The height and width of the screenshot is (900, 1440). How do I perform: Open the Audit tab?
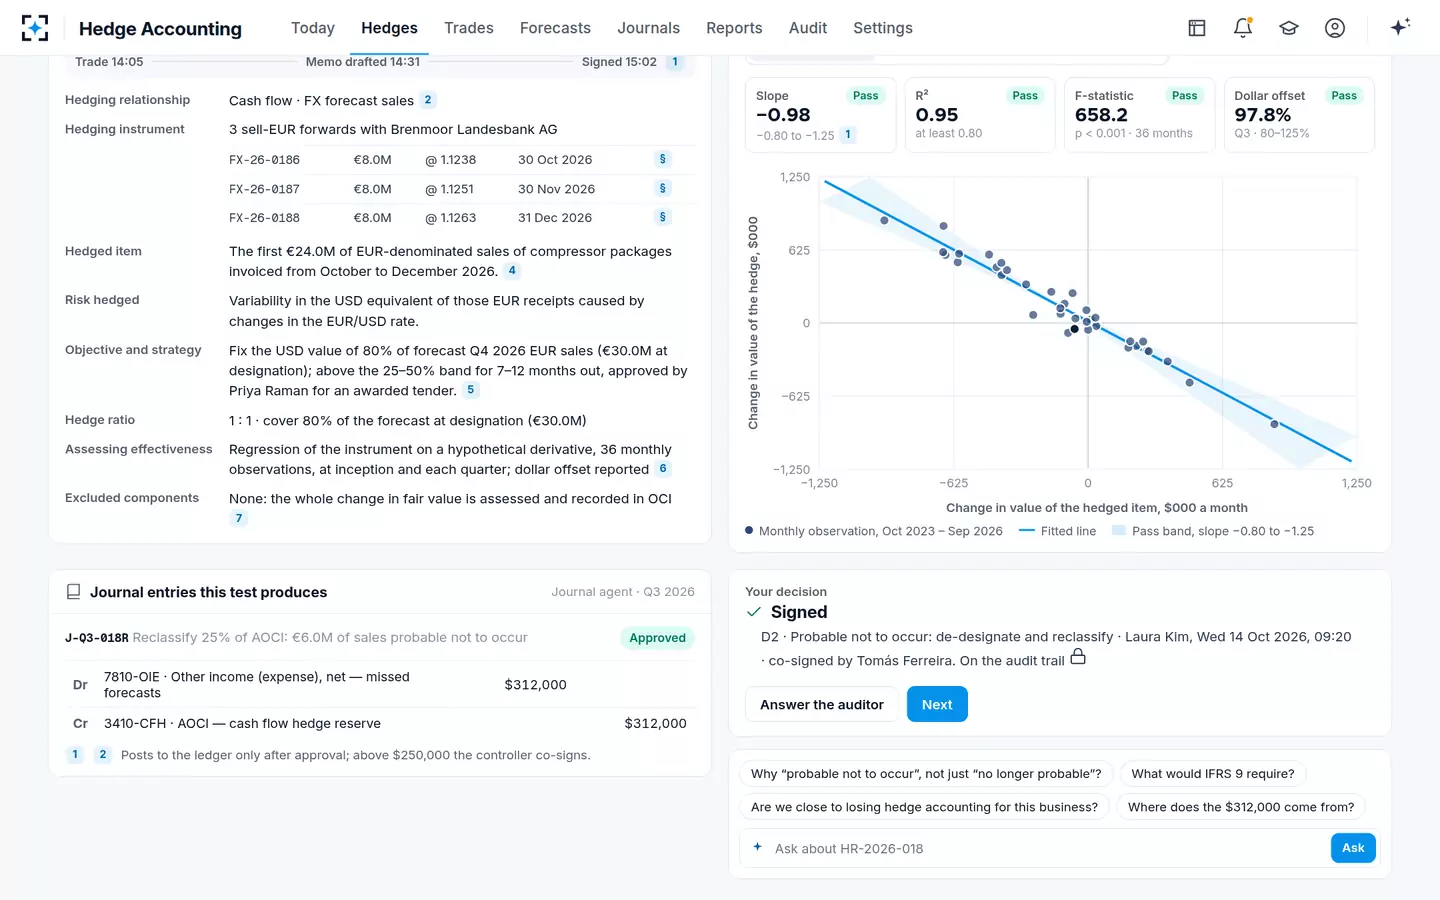pyautogui.click(x=808, y=28)
